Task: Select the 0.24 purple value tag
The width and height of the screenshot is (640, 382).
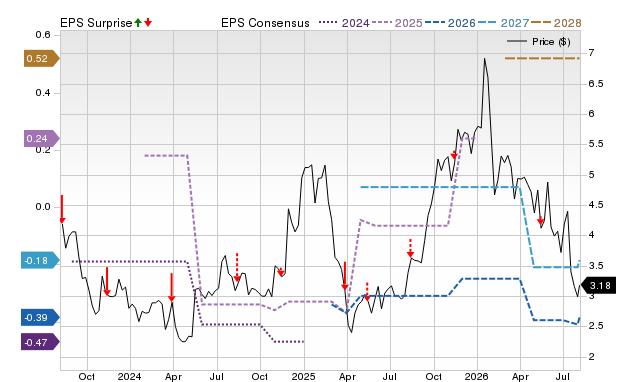Action: click(41, 138)
